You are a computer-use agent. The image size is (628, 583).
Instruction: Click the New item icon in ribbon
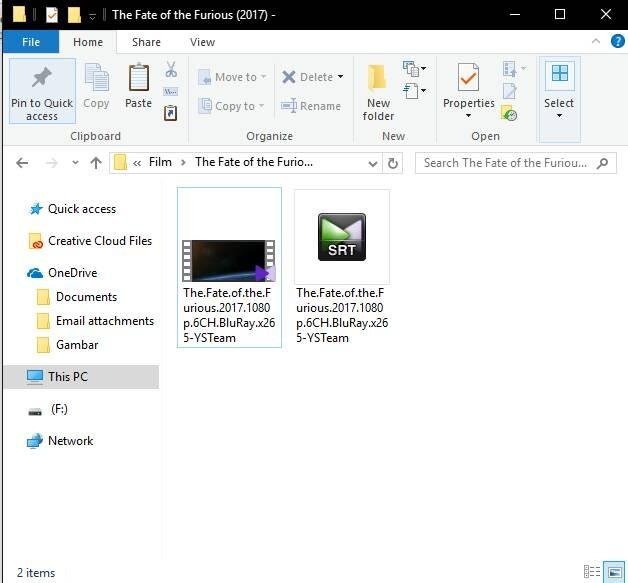click(x=411, y=68)
